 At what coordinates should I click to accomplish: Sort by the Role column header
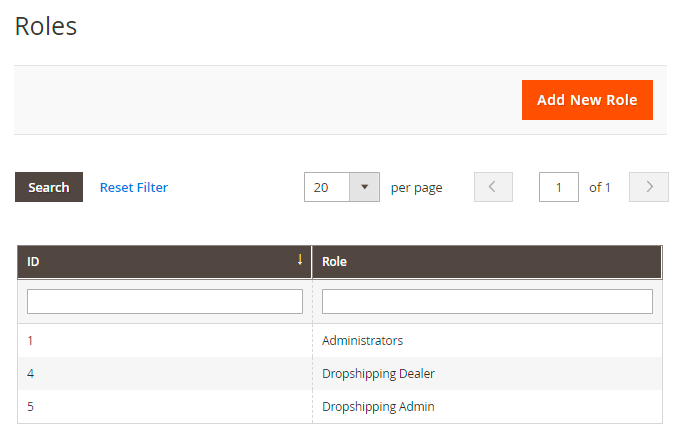coord(335,262)
